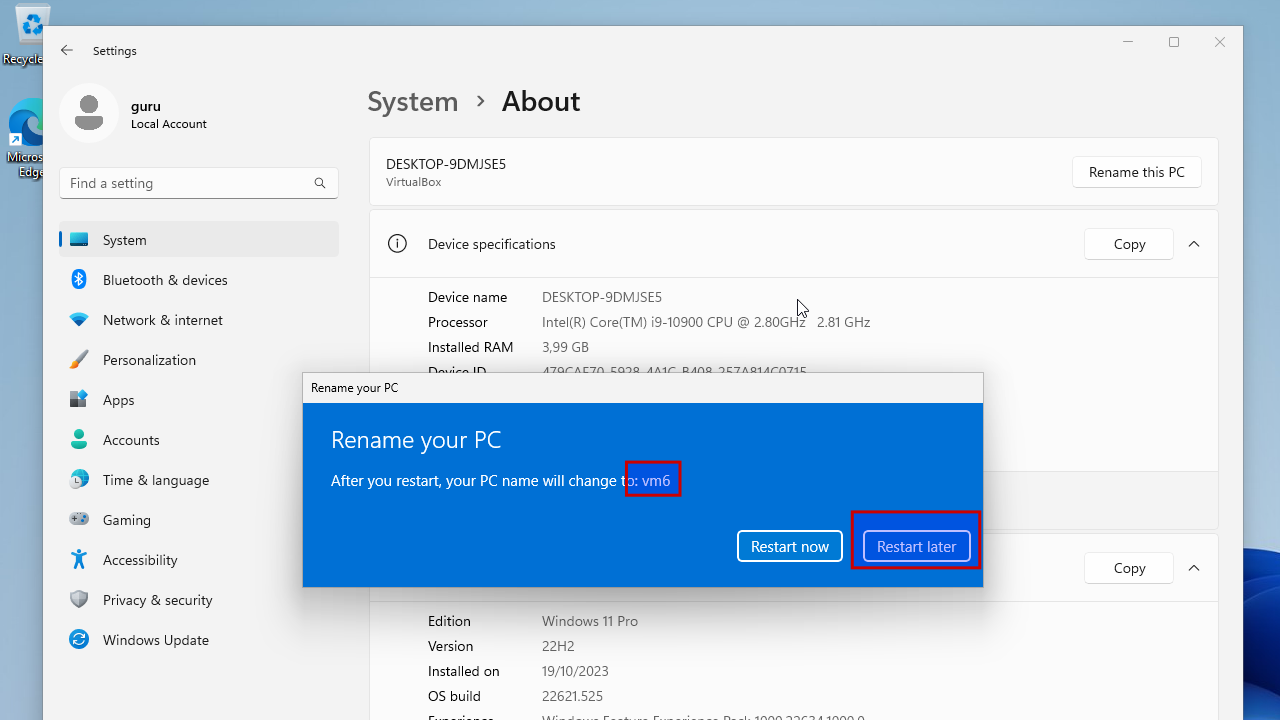Image resolution: width=1280 pixels, height=720 pixels.
Task: Click the VirtualBox label under PC name
Action: 413,182
